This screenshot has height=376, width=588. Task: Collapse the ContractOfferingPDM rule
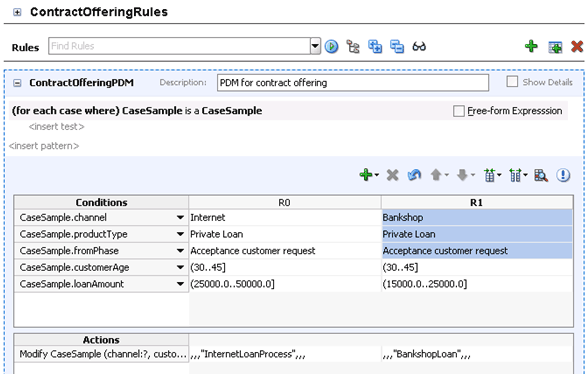click(17, 83)
